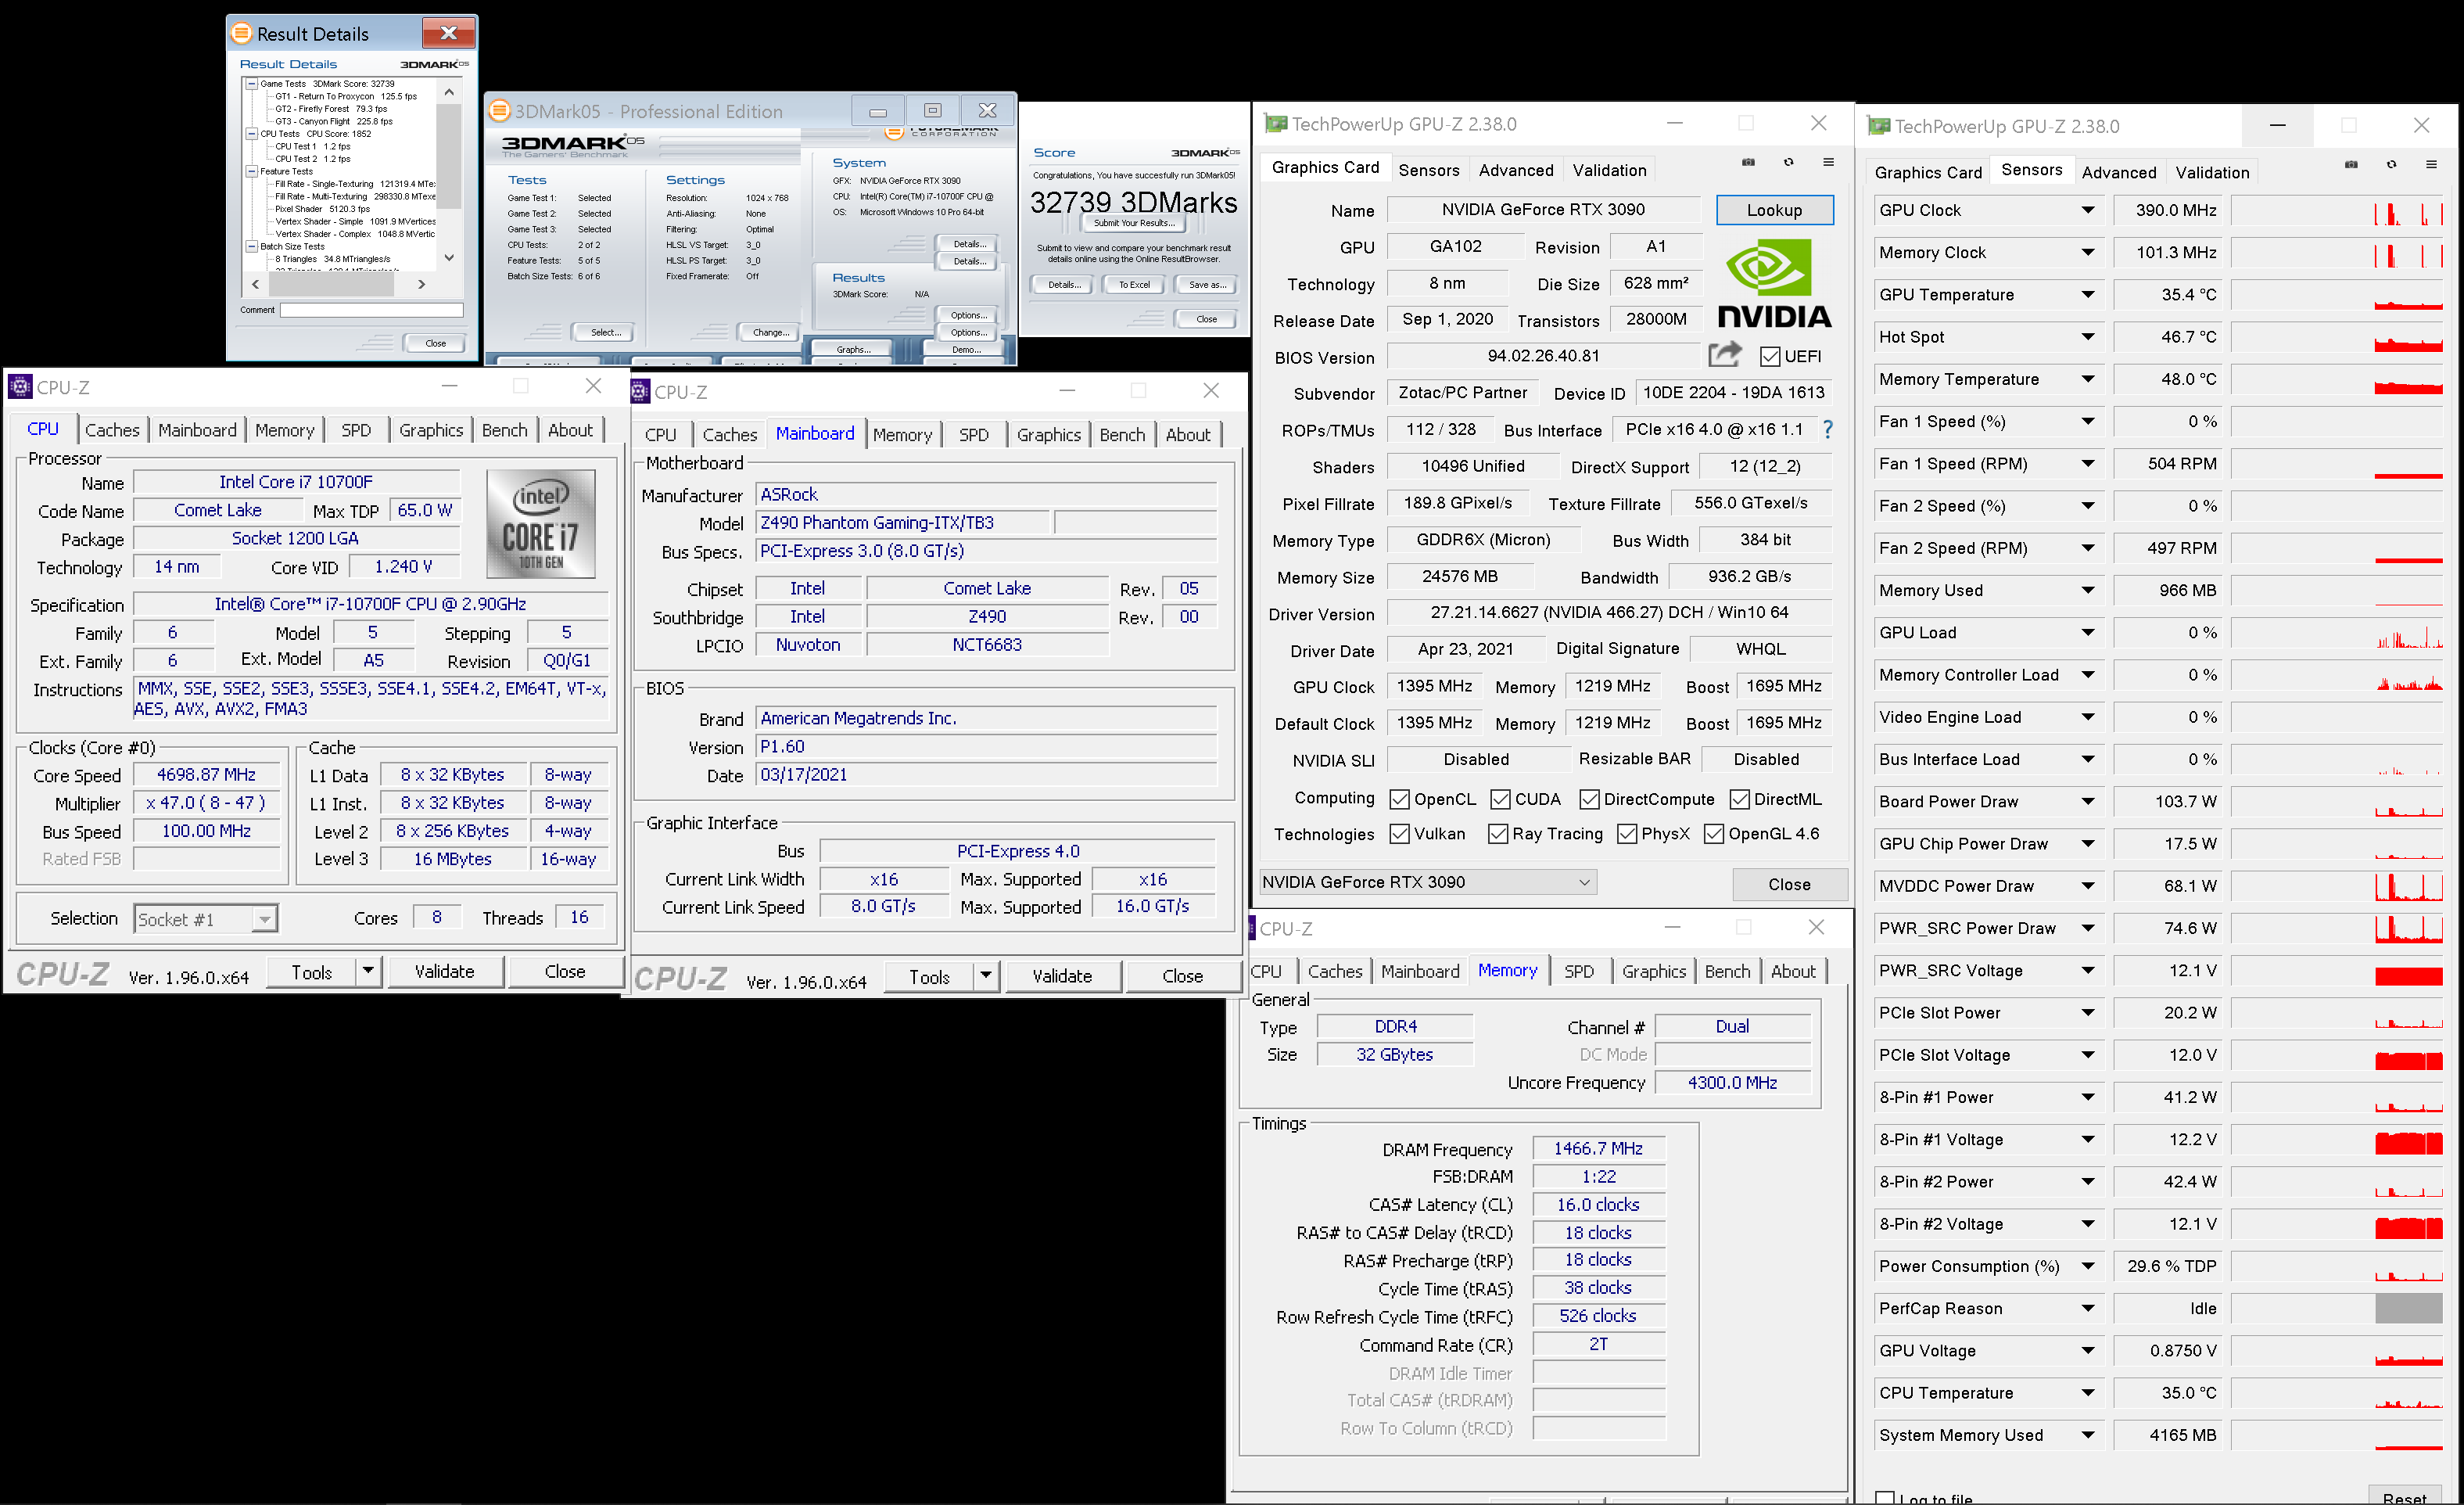This screenshot has width=2464, height=1505.
Task: Click the 3DMark05 orange title bar icon
Action: [x=499, y=111]
